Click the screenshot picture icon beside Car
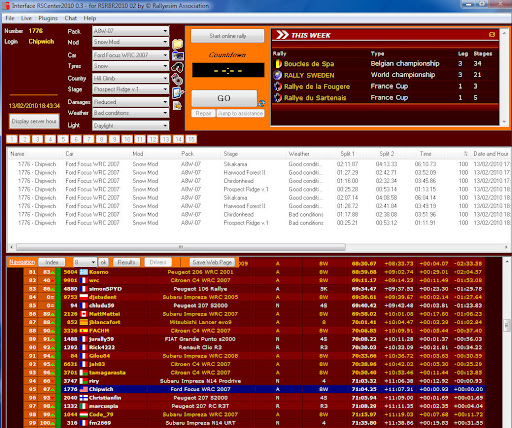 point(178,56)
